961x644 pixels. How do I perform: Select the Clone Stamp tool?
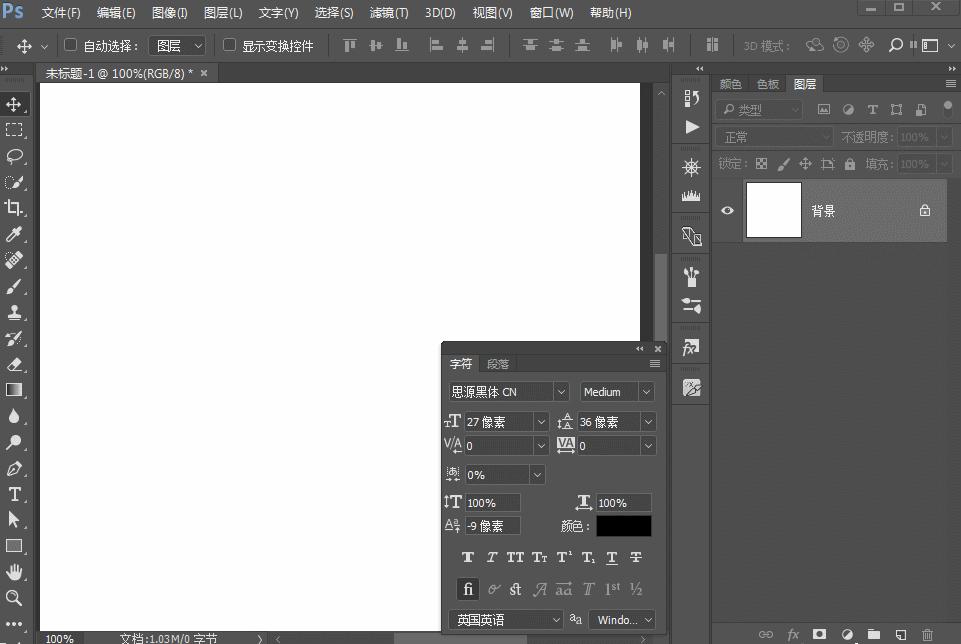tap(14, 312)
